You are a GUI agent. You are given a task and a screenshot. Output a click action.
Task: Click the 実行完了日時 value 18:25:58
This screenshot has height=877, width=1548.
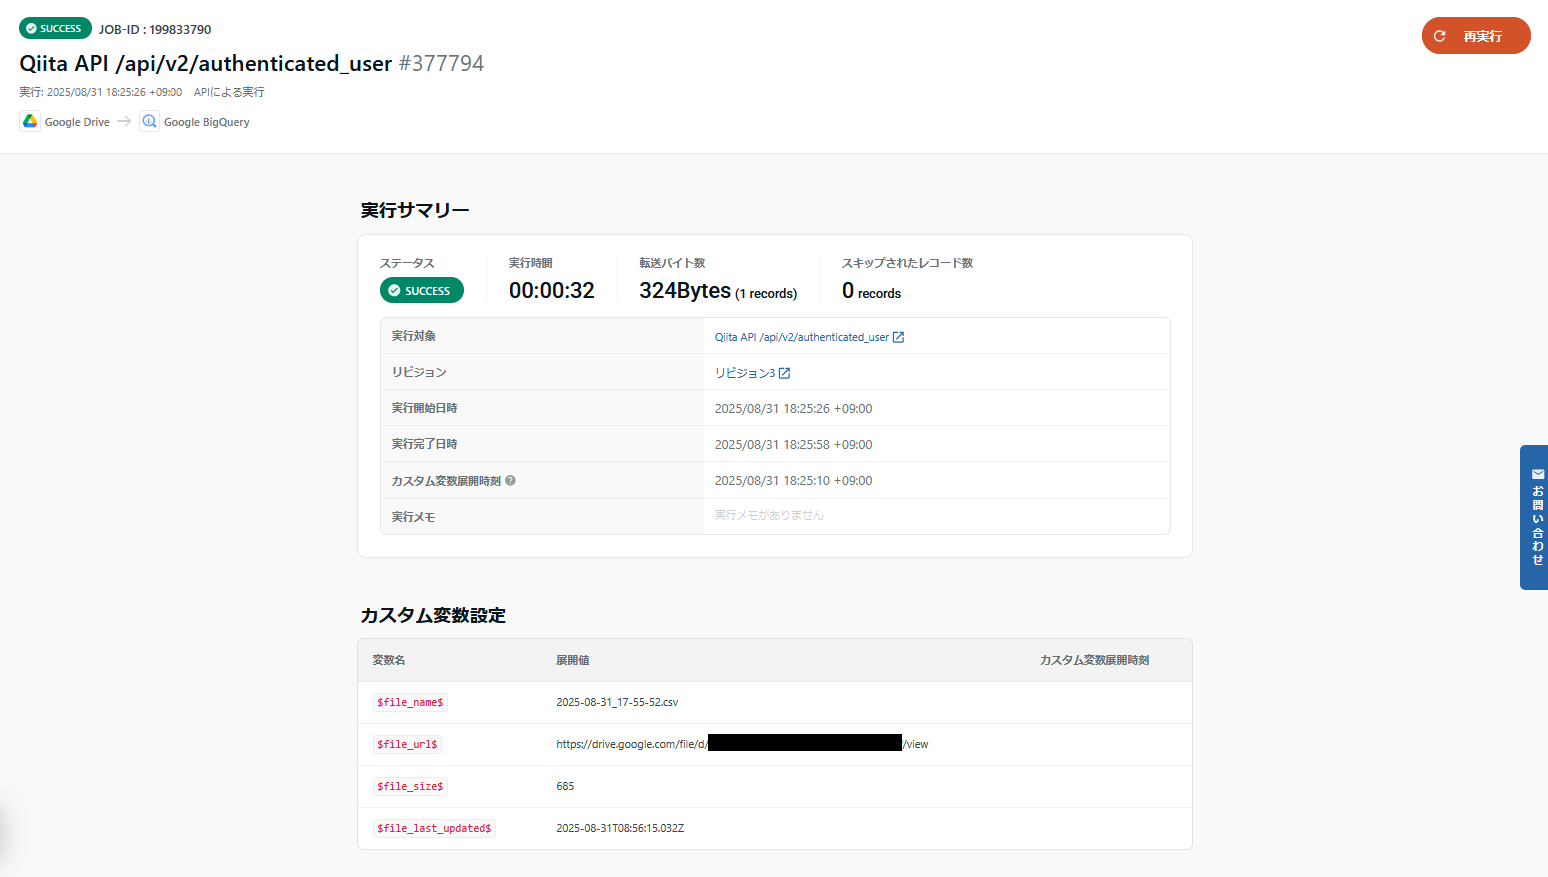point(793,444)
